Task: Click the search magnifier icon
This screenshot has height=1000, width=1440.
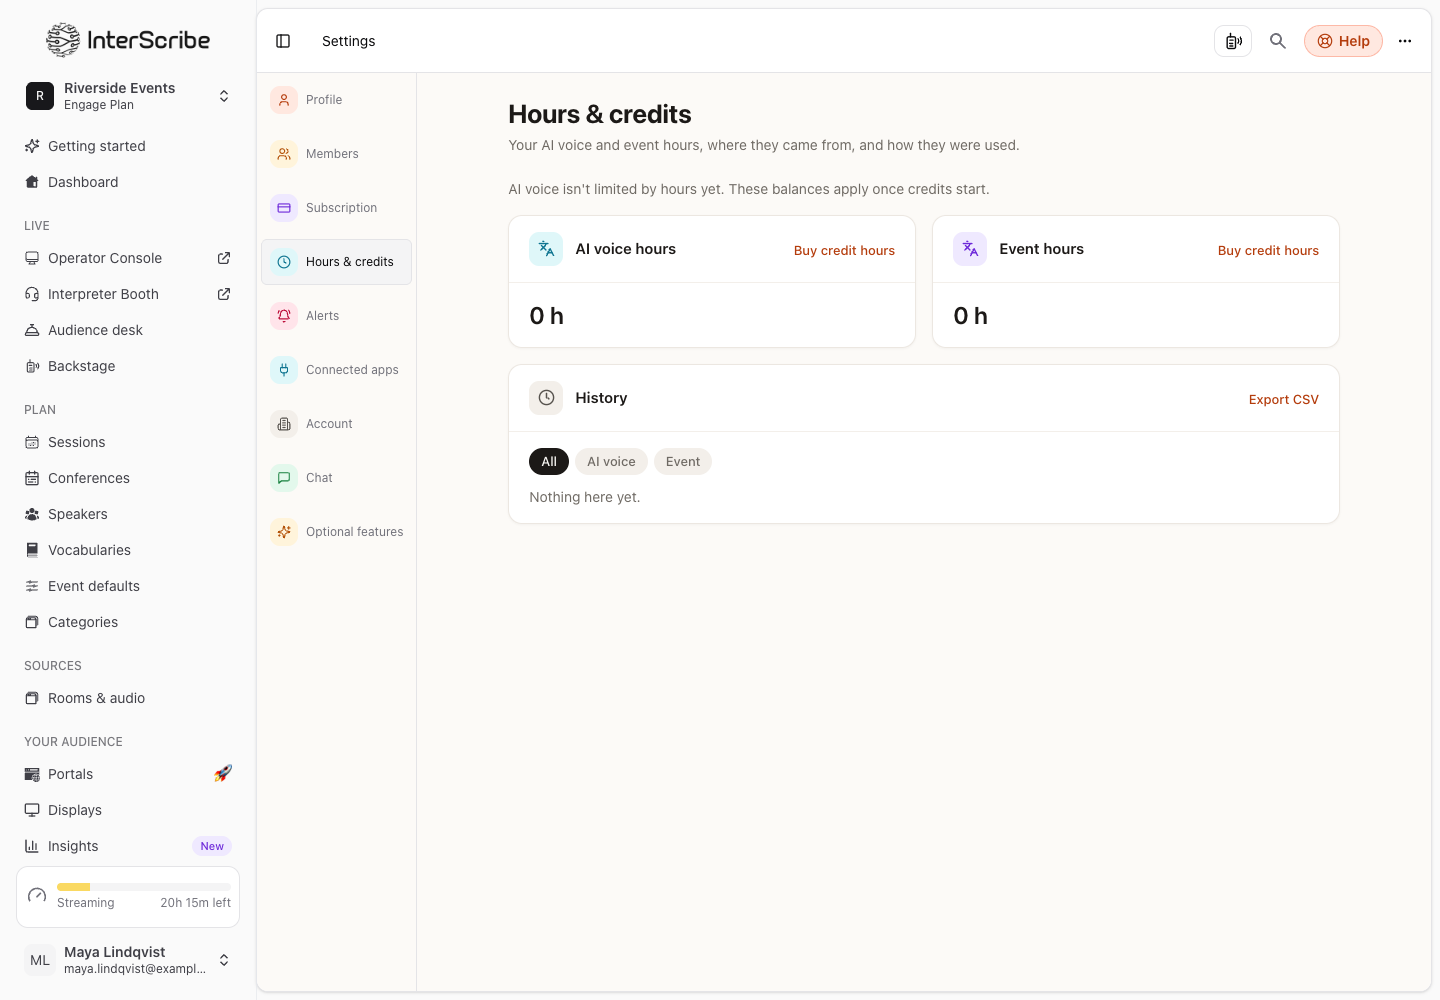Action: tap(1278, 41)
